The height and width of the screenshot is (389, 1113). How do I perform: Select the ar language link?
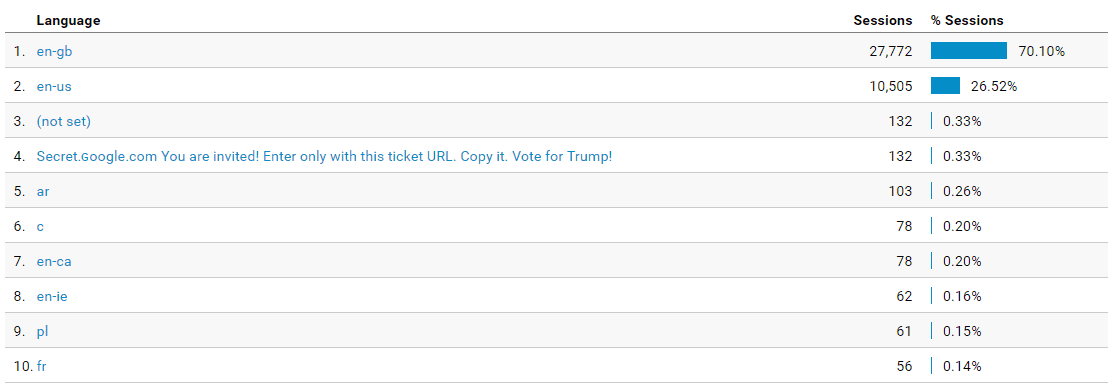pos(43,192)
